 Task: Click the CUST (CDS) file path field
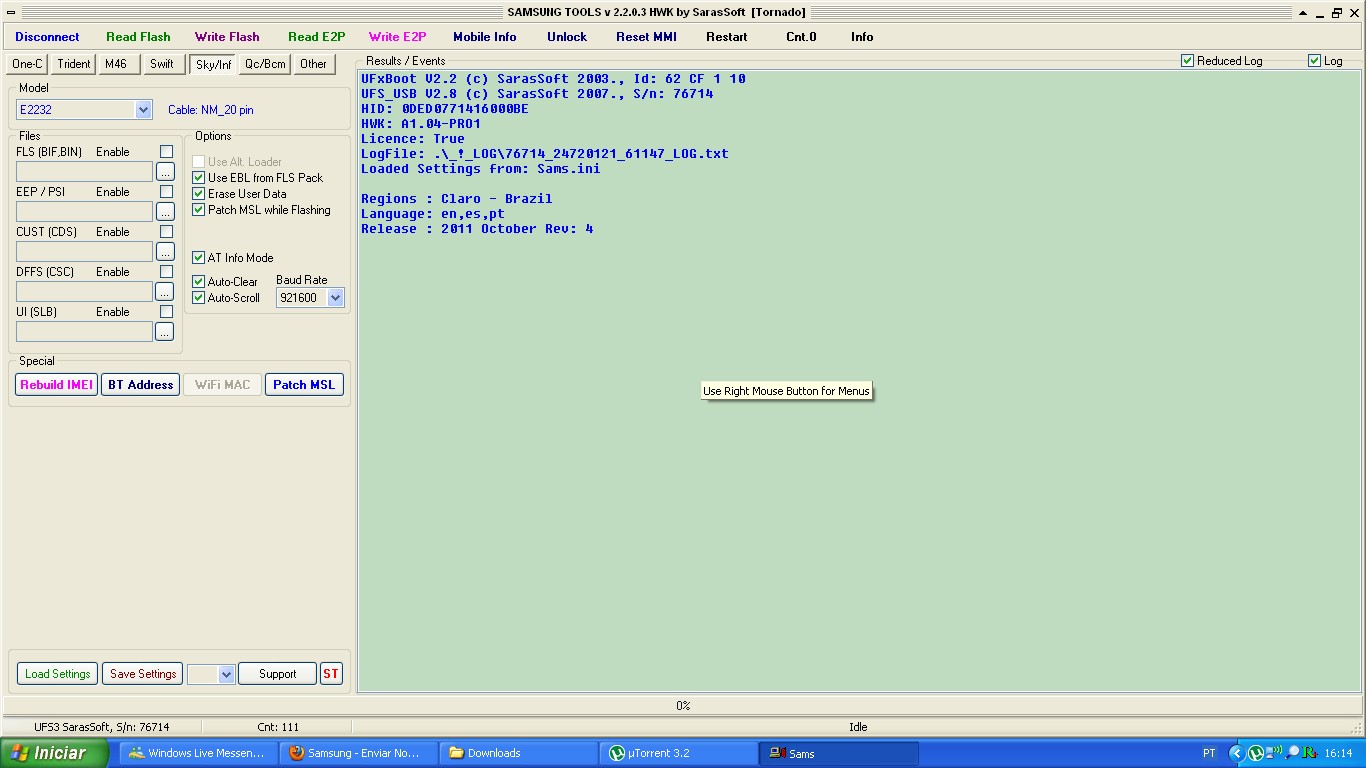84,252
